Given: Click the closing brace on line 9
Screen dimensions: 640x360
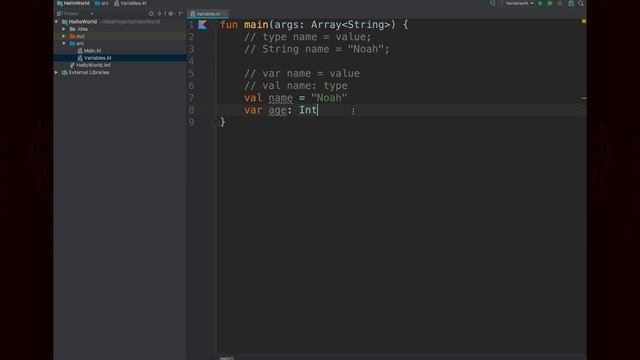Looking at the screenshot, I should pyautogui.click(x=222, y=122).
